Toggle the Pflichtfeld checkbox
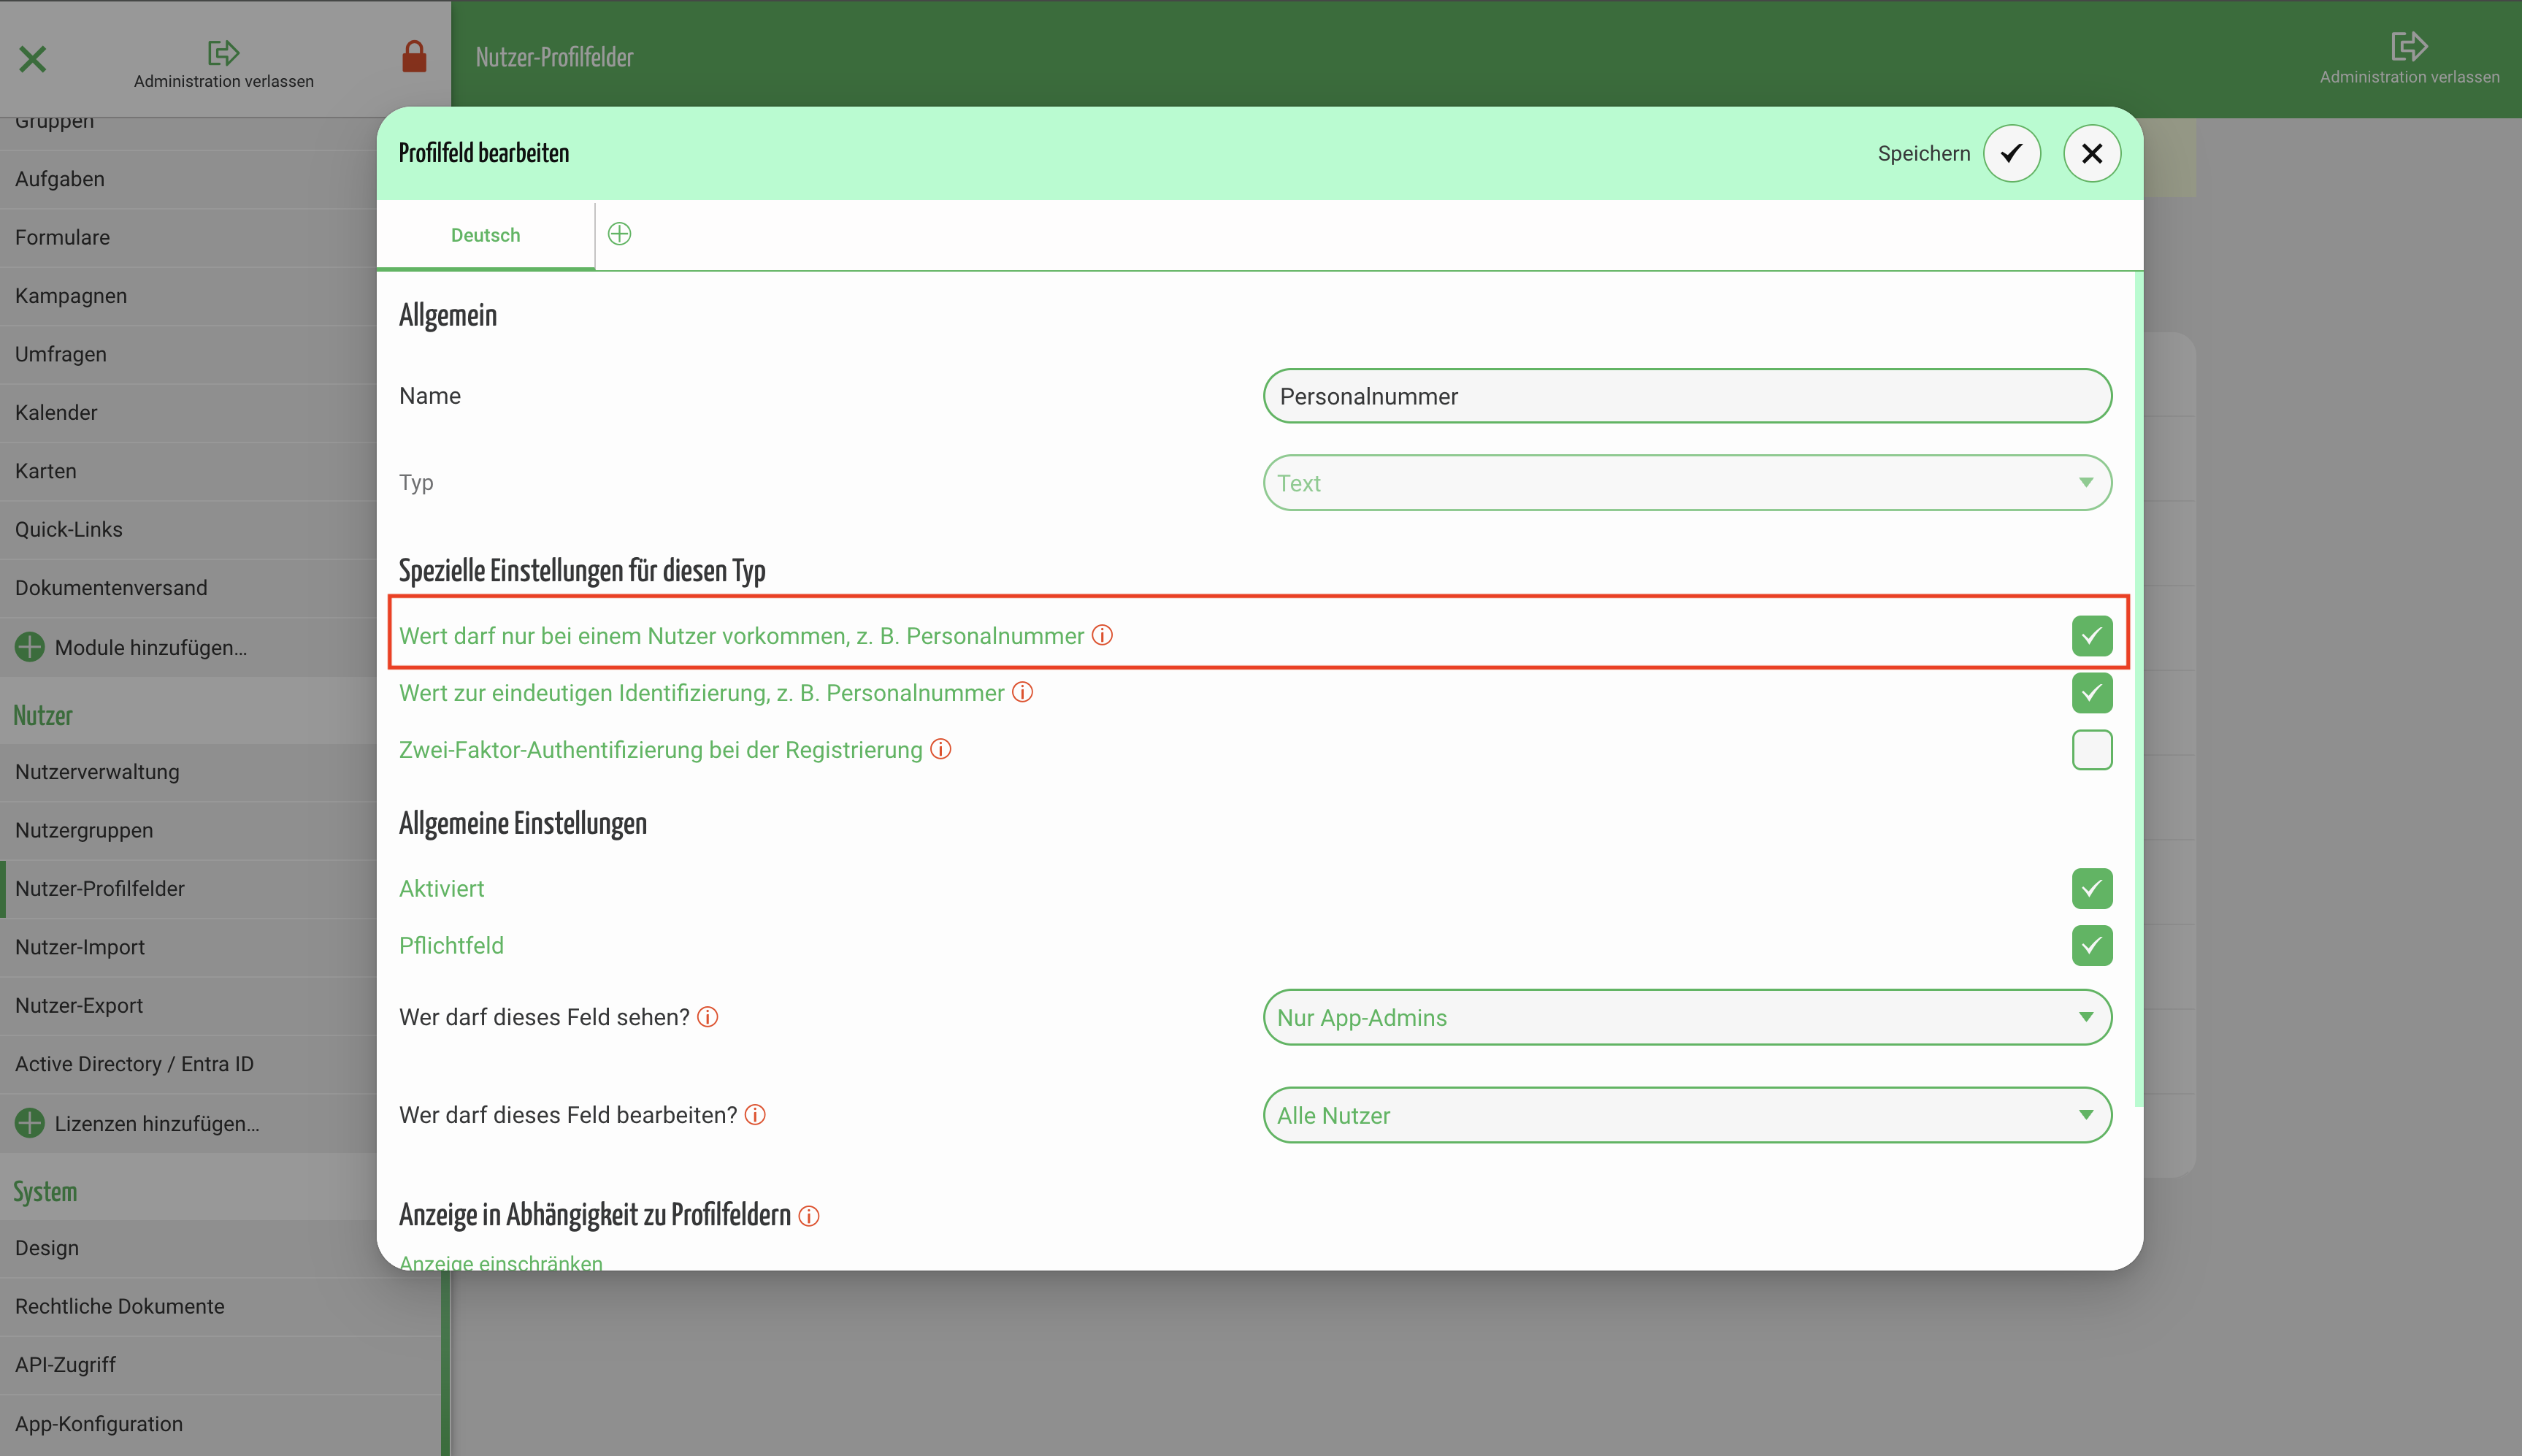The image size is (2522, 1456). point(2092,946)
